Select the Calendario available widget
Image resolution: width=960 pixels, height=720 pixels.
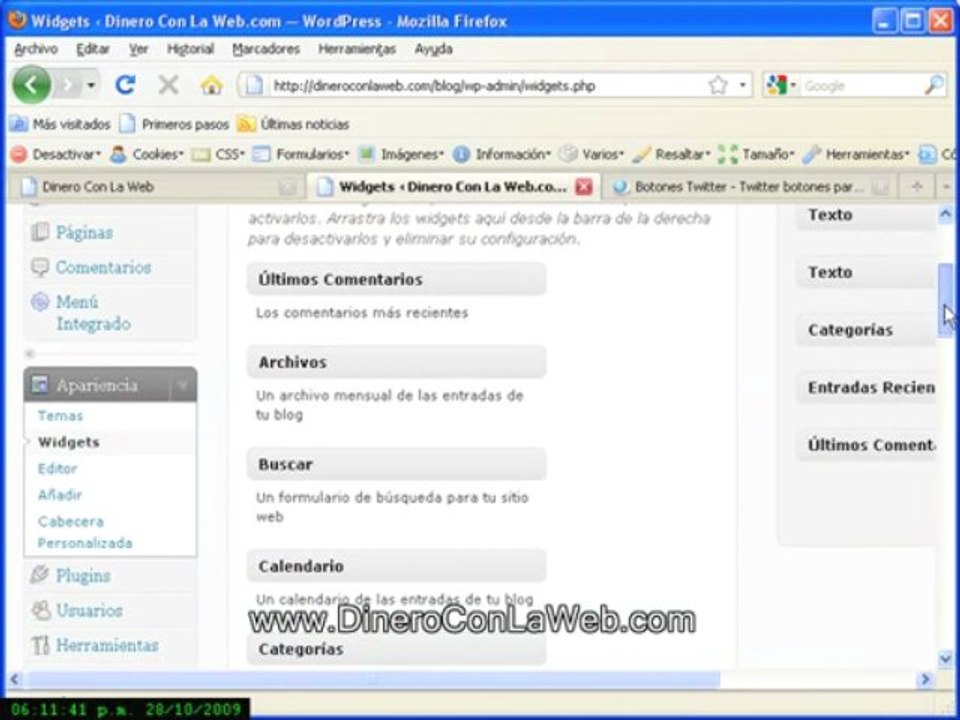tap(396, 566)
